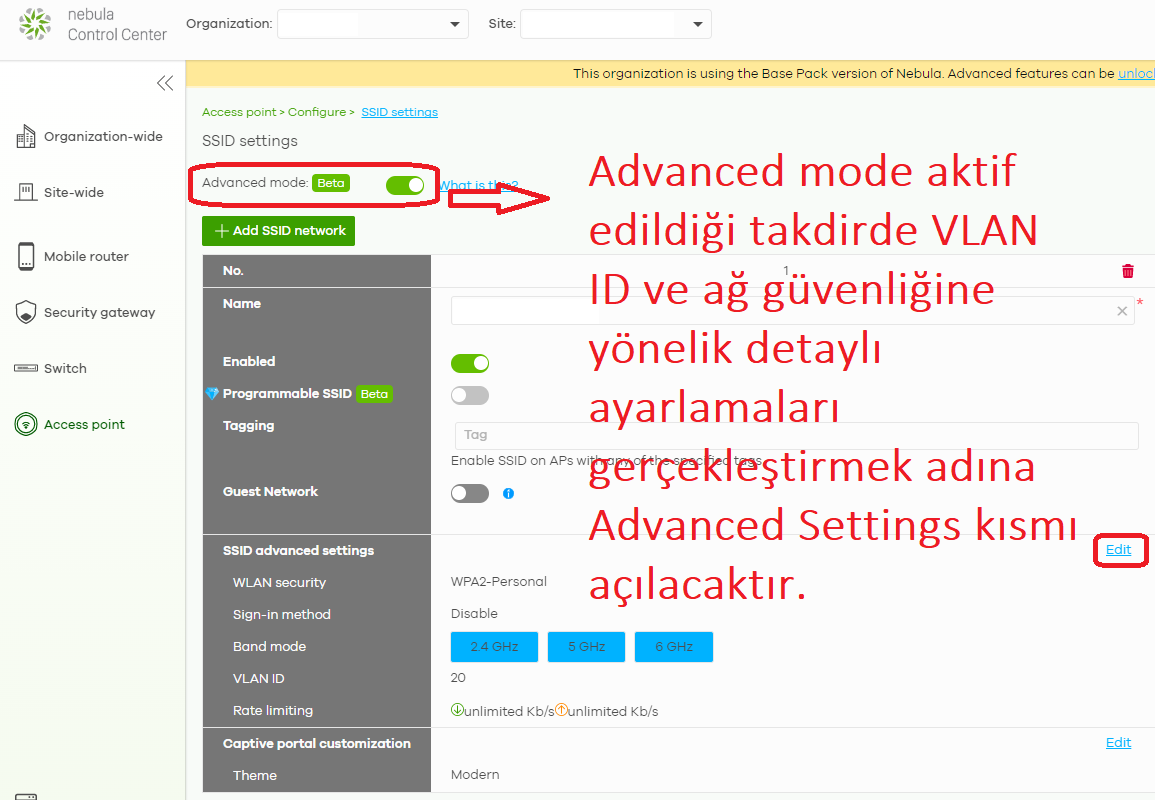
Task: Click the Security gateway shield icon
Action: pos(26,313)
